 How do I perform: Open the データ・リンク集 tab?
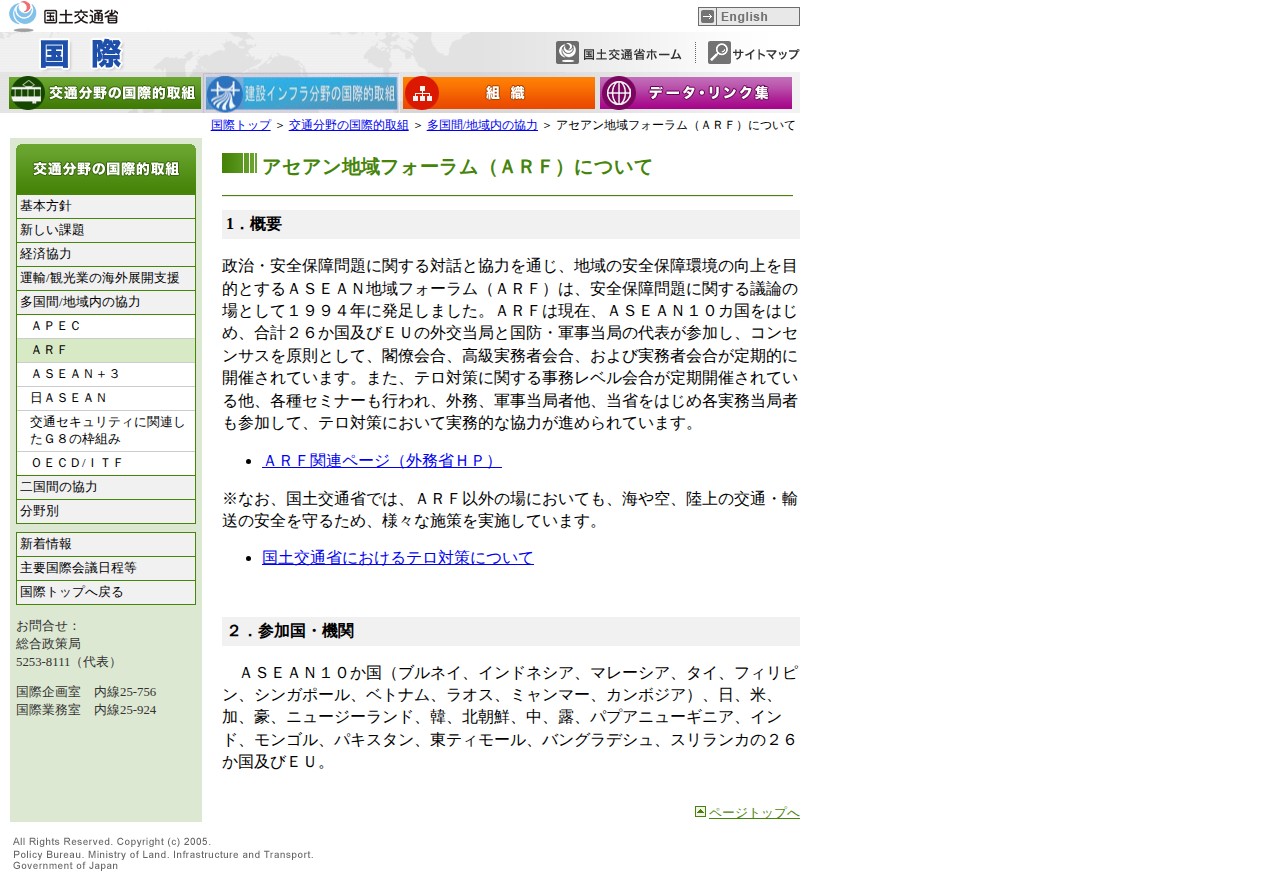tap(696, 93)
